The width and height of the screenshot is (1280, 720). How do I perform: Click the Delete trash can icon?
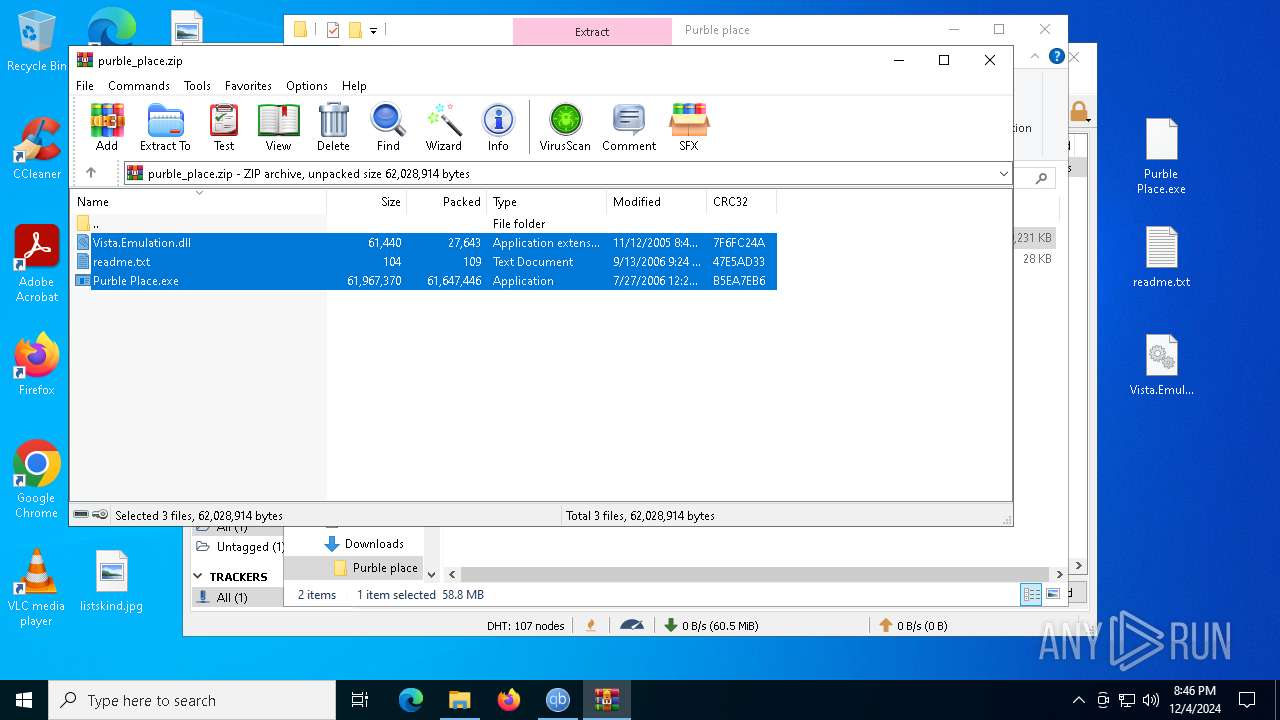(x=333, y=127)
